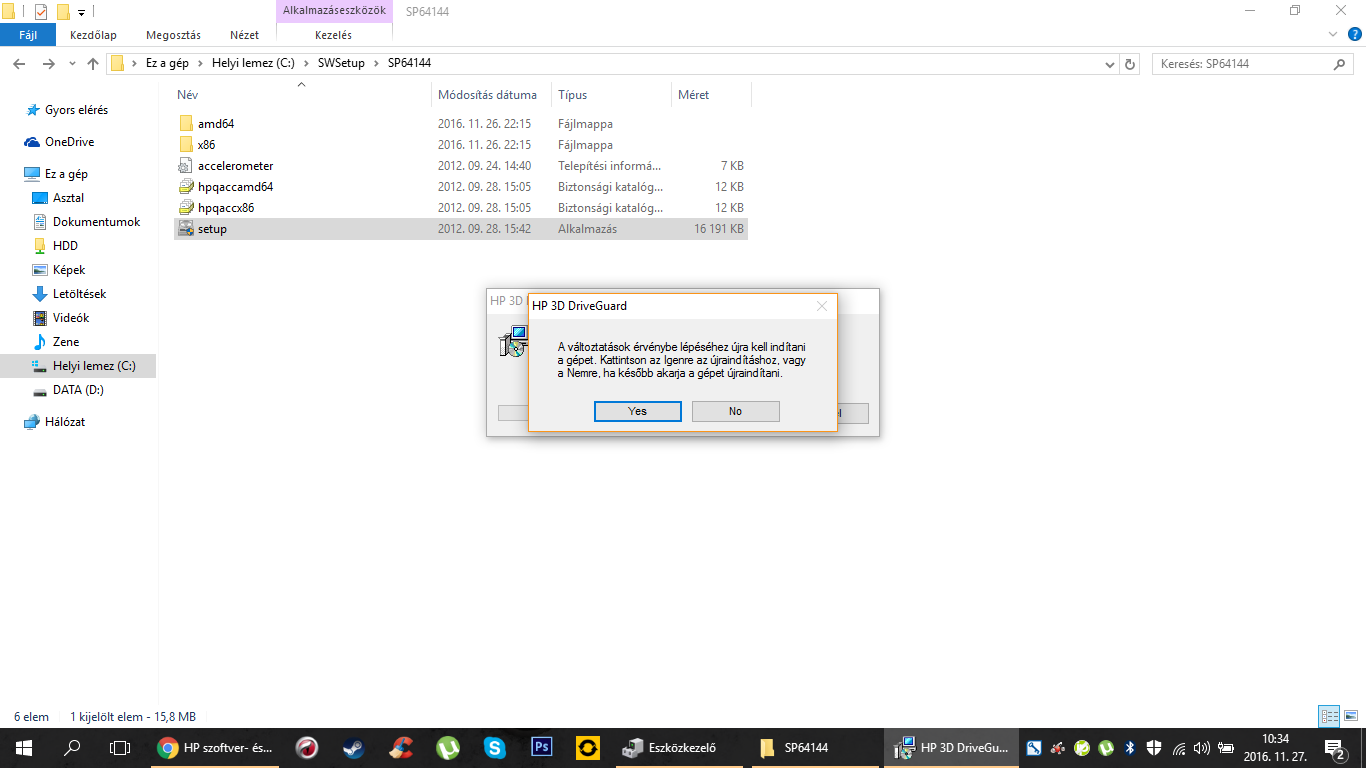
Task: Open the Windows Start menu
Action: click(x=24, y=748)
